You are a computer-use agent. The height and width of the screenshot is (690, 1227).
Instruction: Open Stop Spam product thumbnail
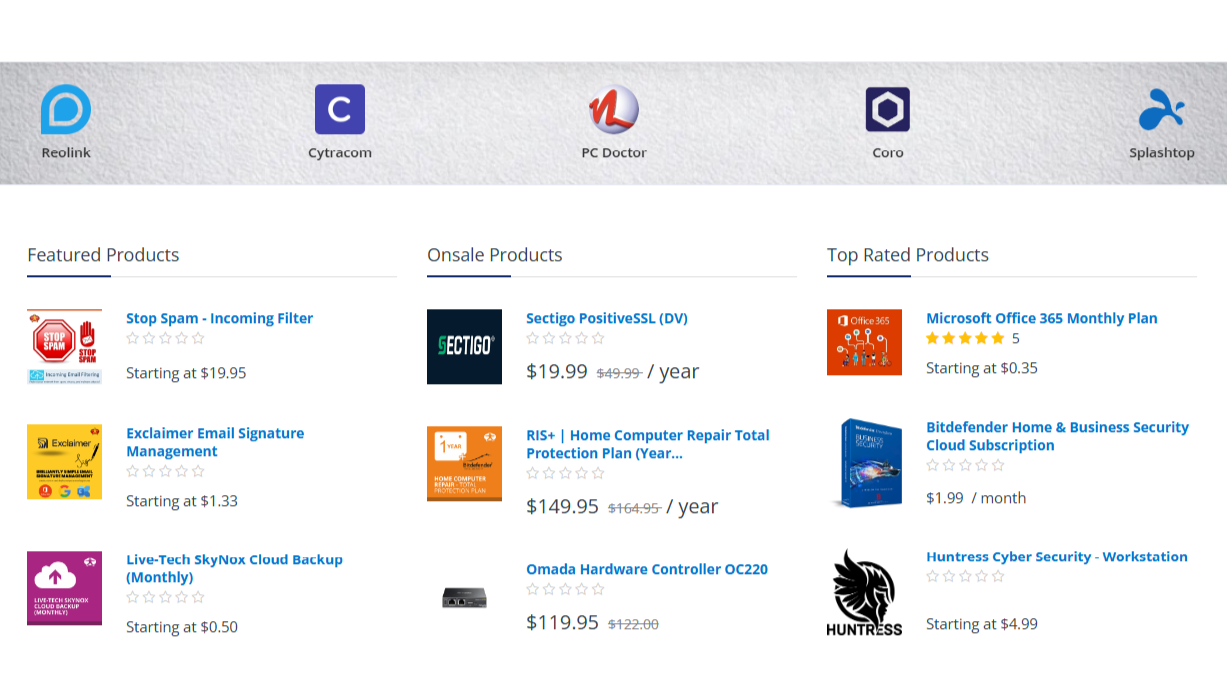[x=64, y=346]
